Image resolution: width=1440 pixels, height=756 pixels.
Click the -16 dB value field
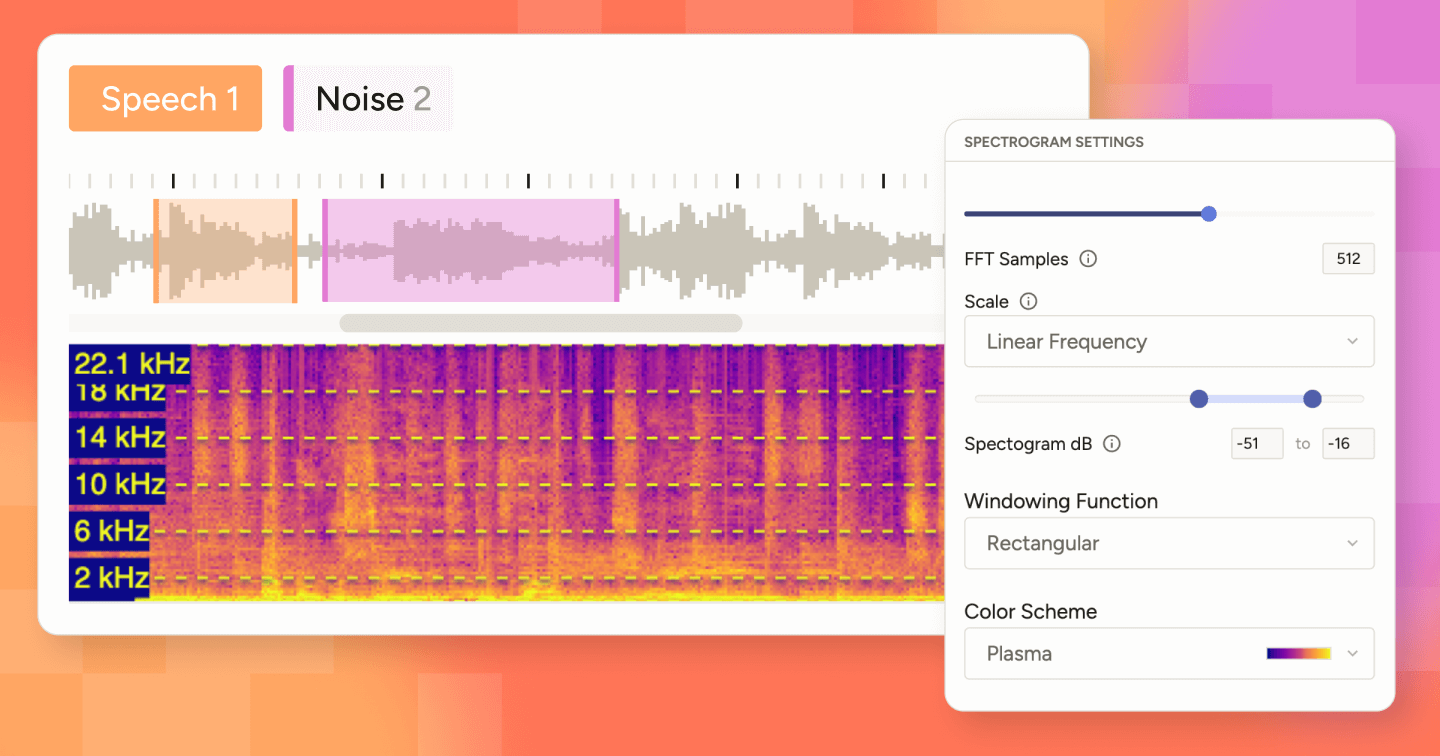click(1347, 443)
